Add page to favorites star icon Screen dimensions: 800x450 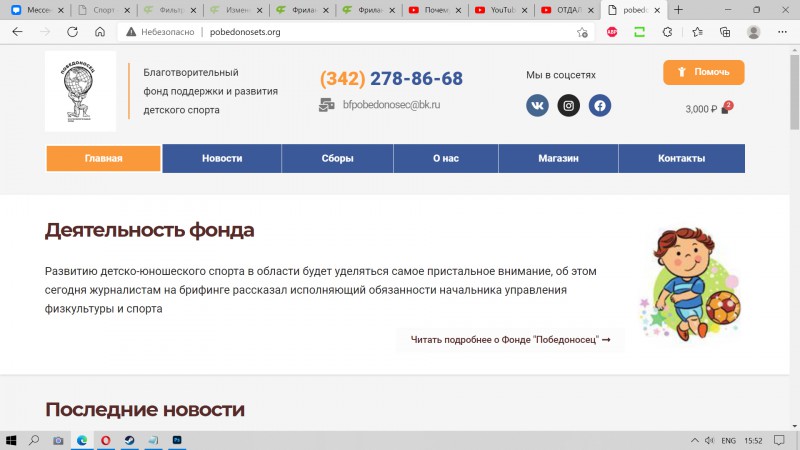582,32
